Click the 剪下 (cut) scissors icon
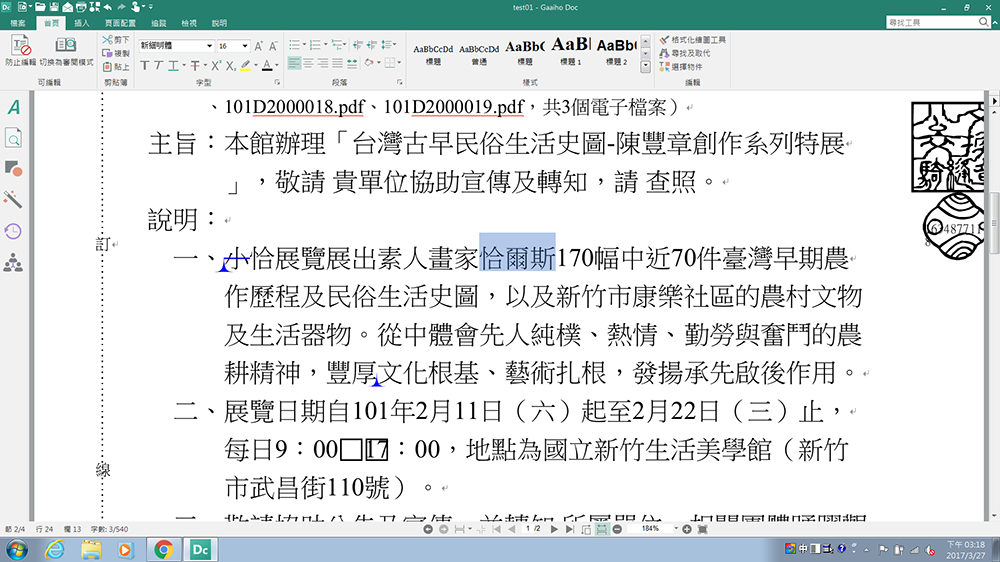 tap(108, 40)
